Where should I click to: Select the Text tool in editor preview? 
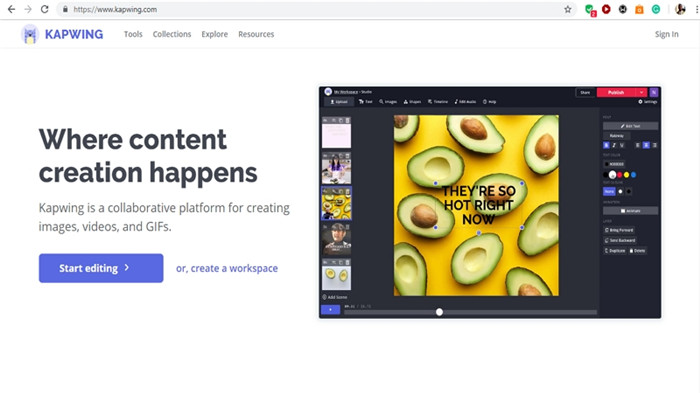tap(365, 102)
